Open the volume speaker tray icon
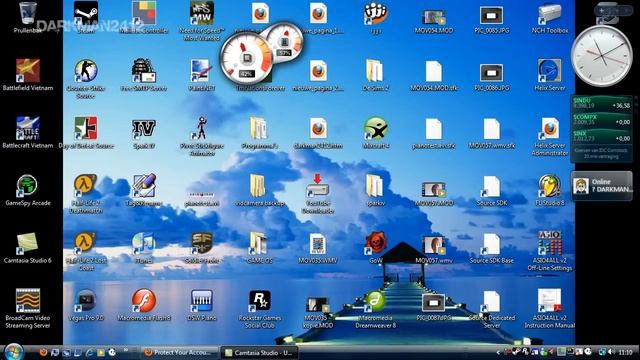 pos(611,352)
